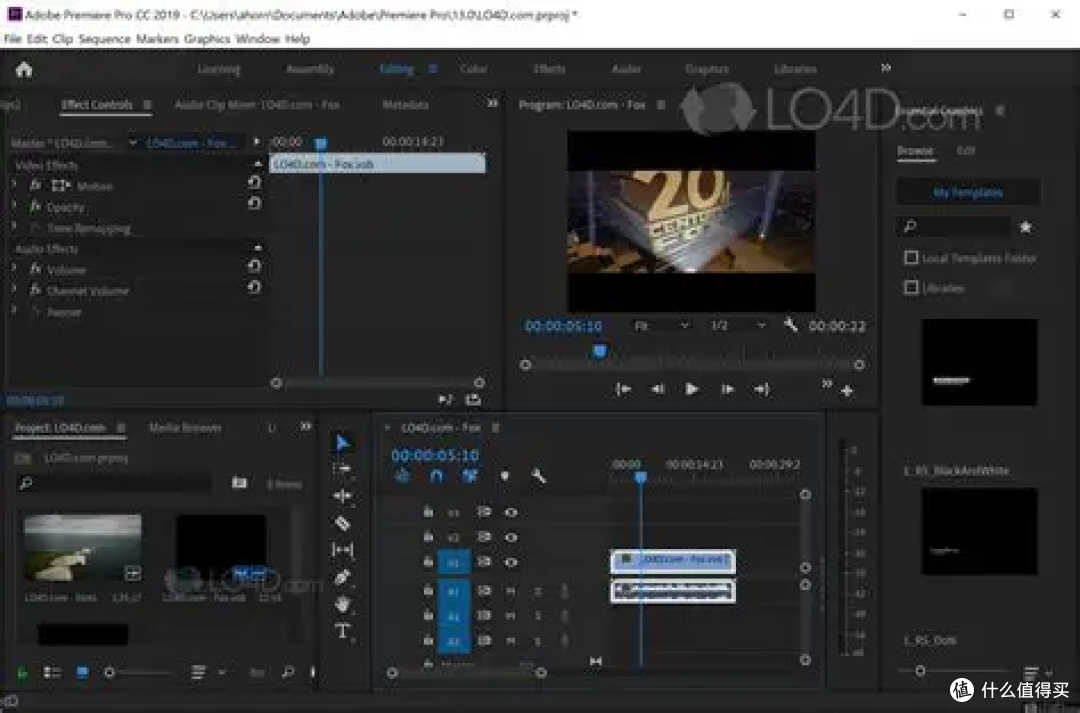The height and width of the screenshot is (713, 1080).
Task: Expand the Motion effect properties
Action: pos(14,185)
